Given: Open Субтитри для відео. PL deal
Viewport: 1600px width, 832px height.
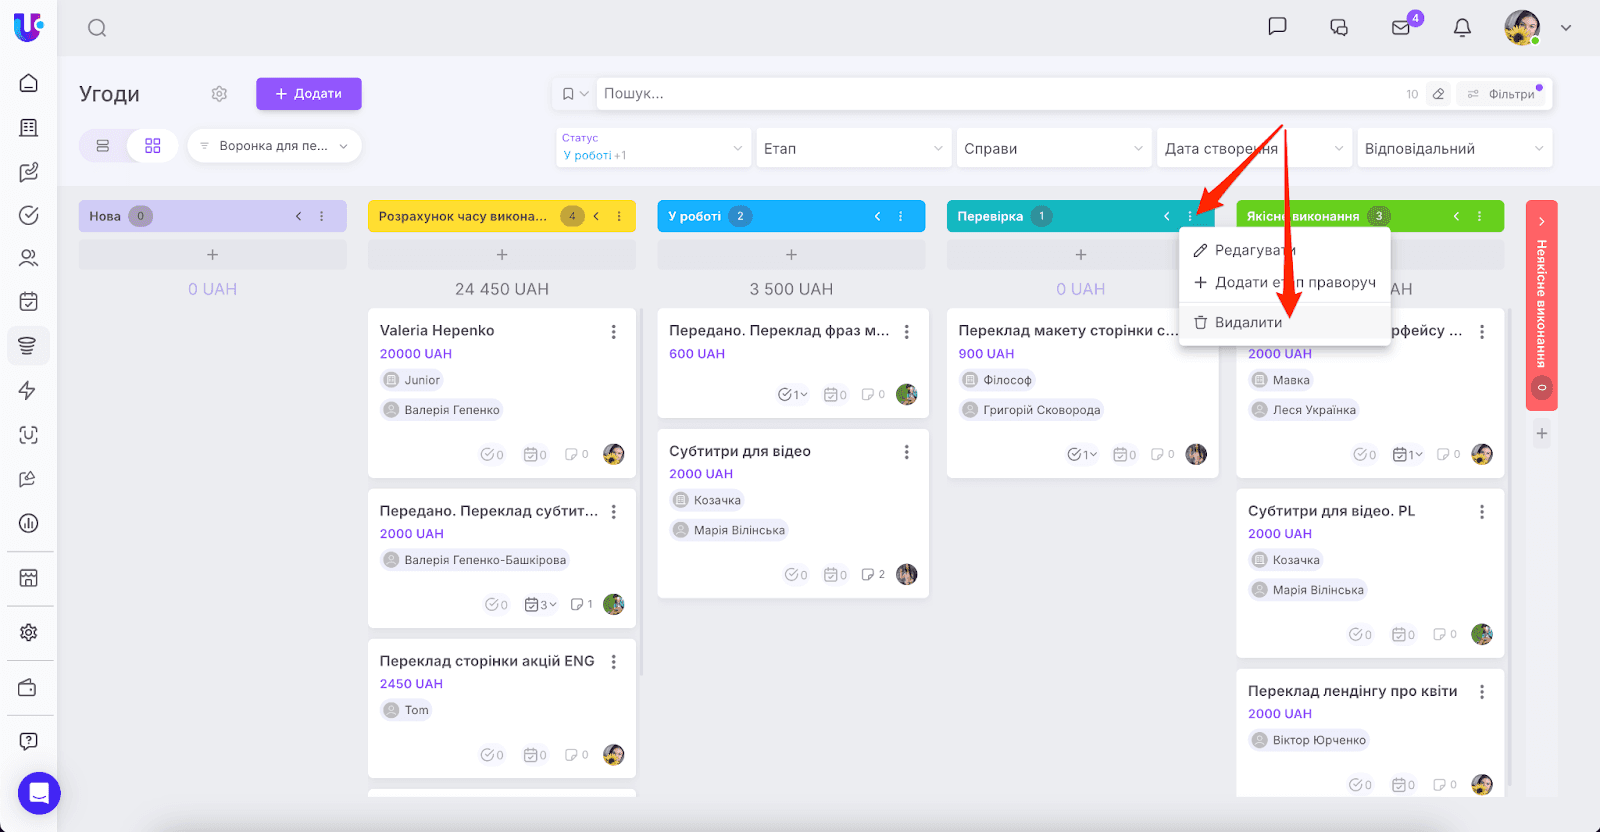Looking at the screenshot, I should [1331, 511].
